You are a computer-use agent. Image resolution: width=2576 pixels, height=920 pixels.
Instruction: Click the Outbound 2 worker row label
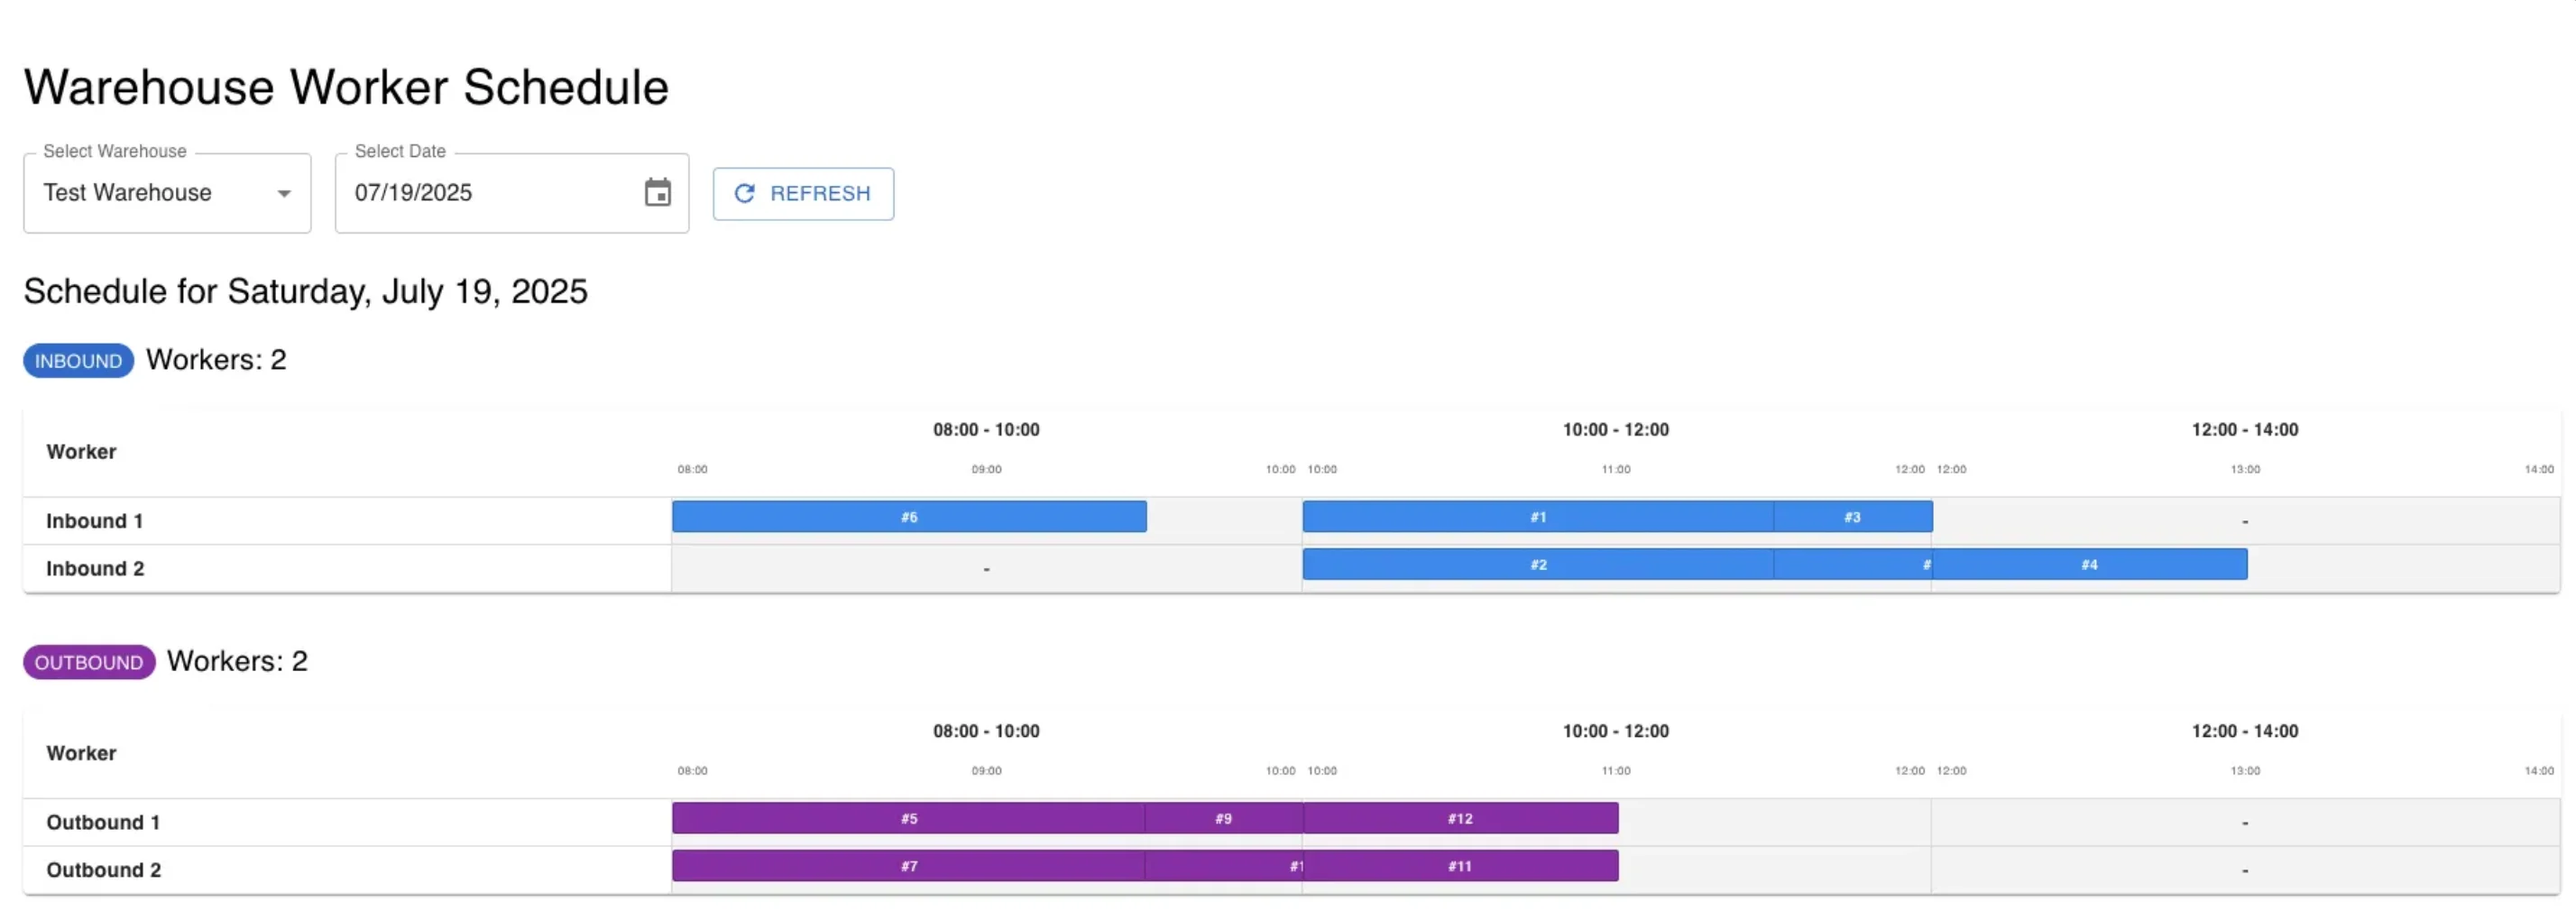pos(104,870)
